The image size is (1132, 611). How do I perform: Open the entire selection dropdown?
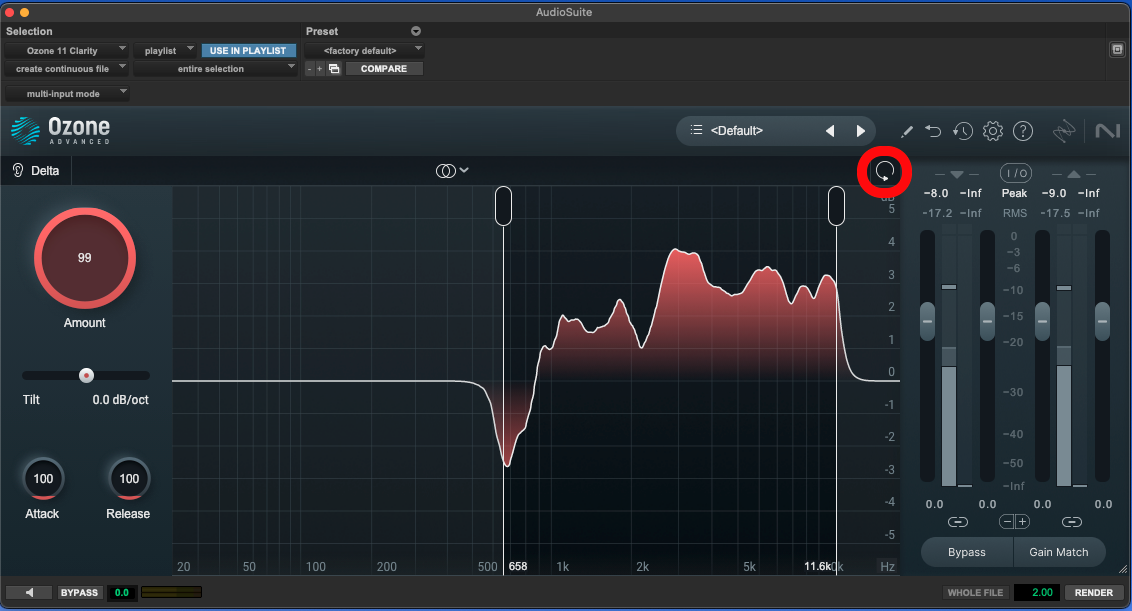pos(215,69)
